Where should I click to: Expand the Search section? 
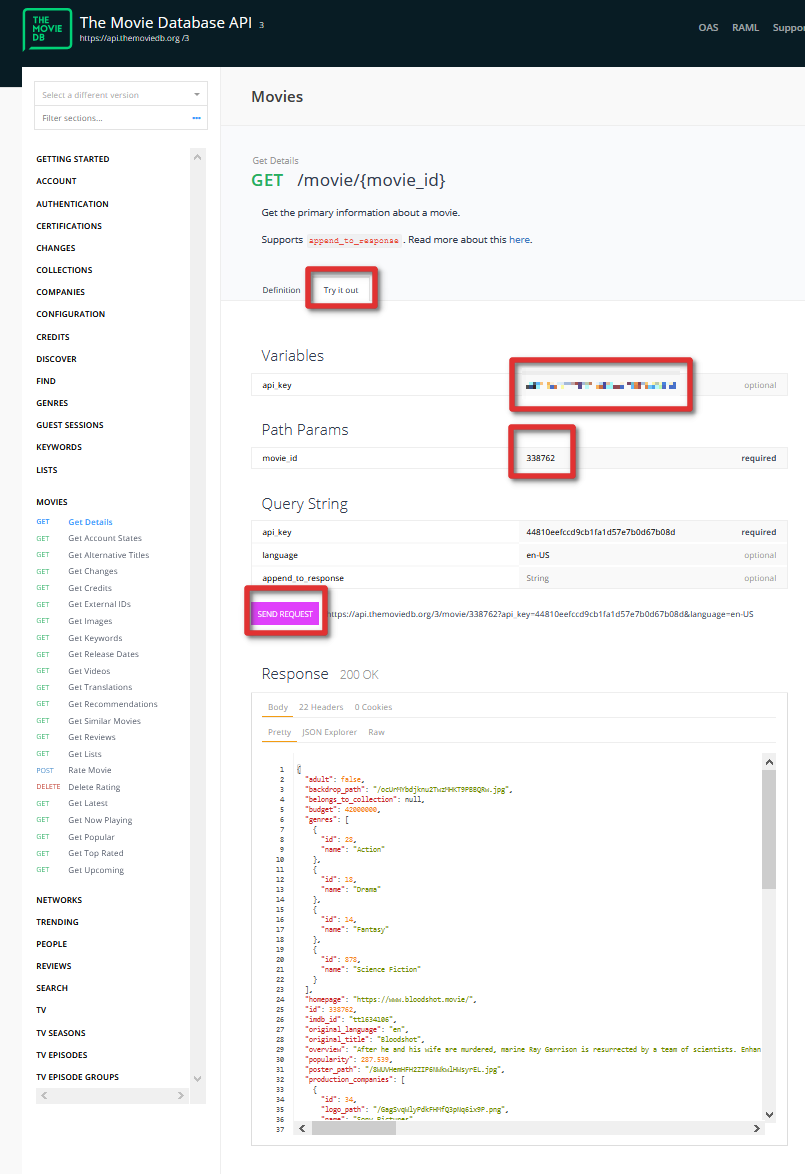[52, 988]
